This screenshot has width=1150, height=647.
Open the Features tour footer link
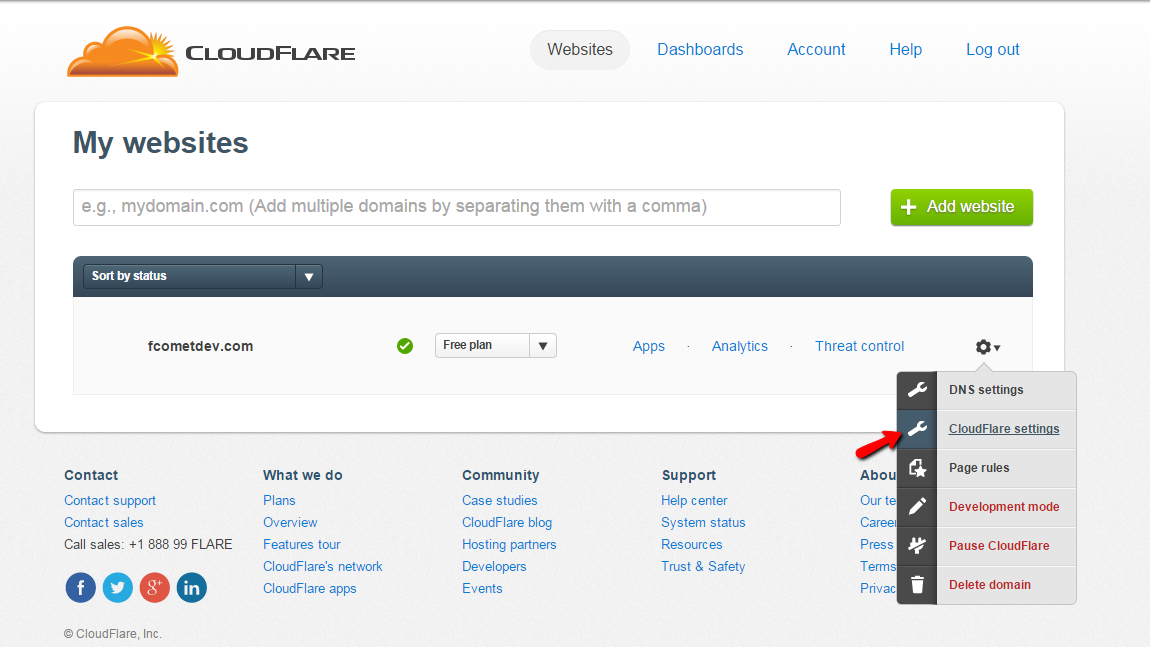pyautogui.click(x=302, y=544)
